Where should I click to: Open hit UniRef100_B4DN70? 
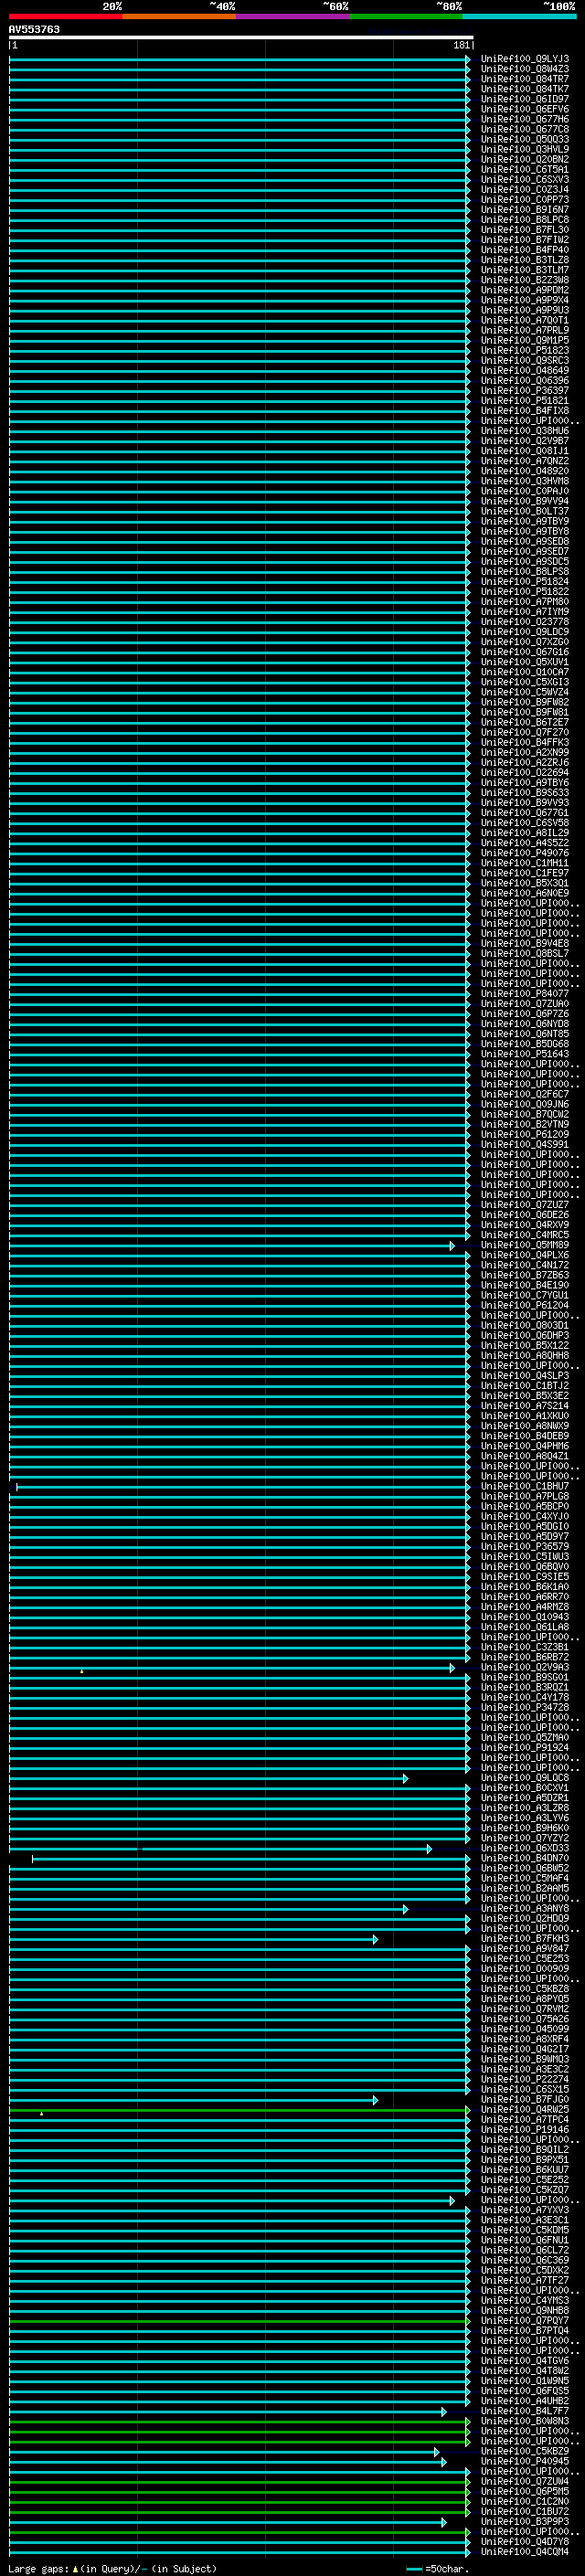525,1859
